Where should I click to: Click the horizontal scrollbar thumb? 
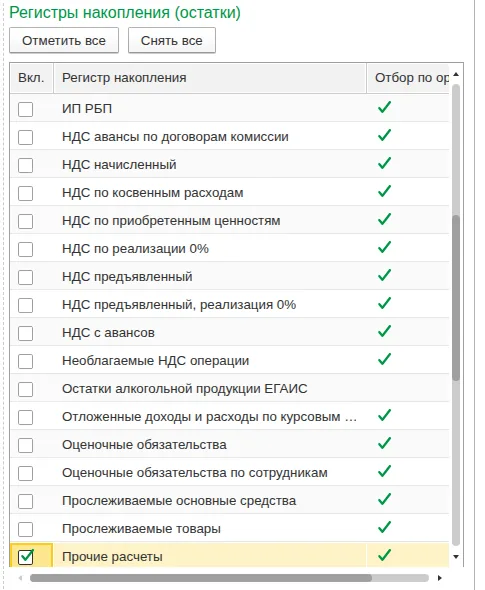[201, 578]
